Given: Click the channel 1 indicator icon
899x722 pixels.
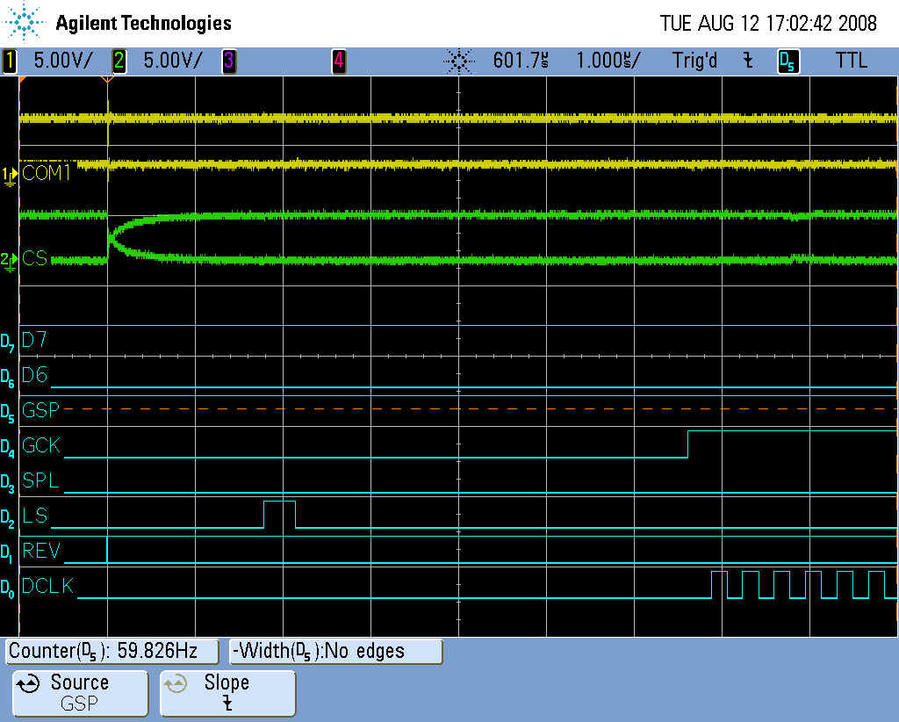Looking at the screenshot, I should pyautogui.click(x=11, y=61).
